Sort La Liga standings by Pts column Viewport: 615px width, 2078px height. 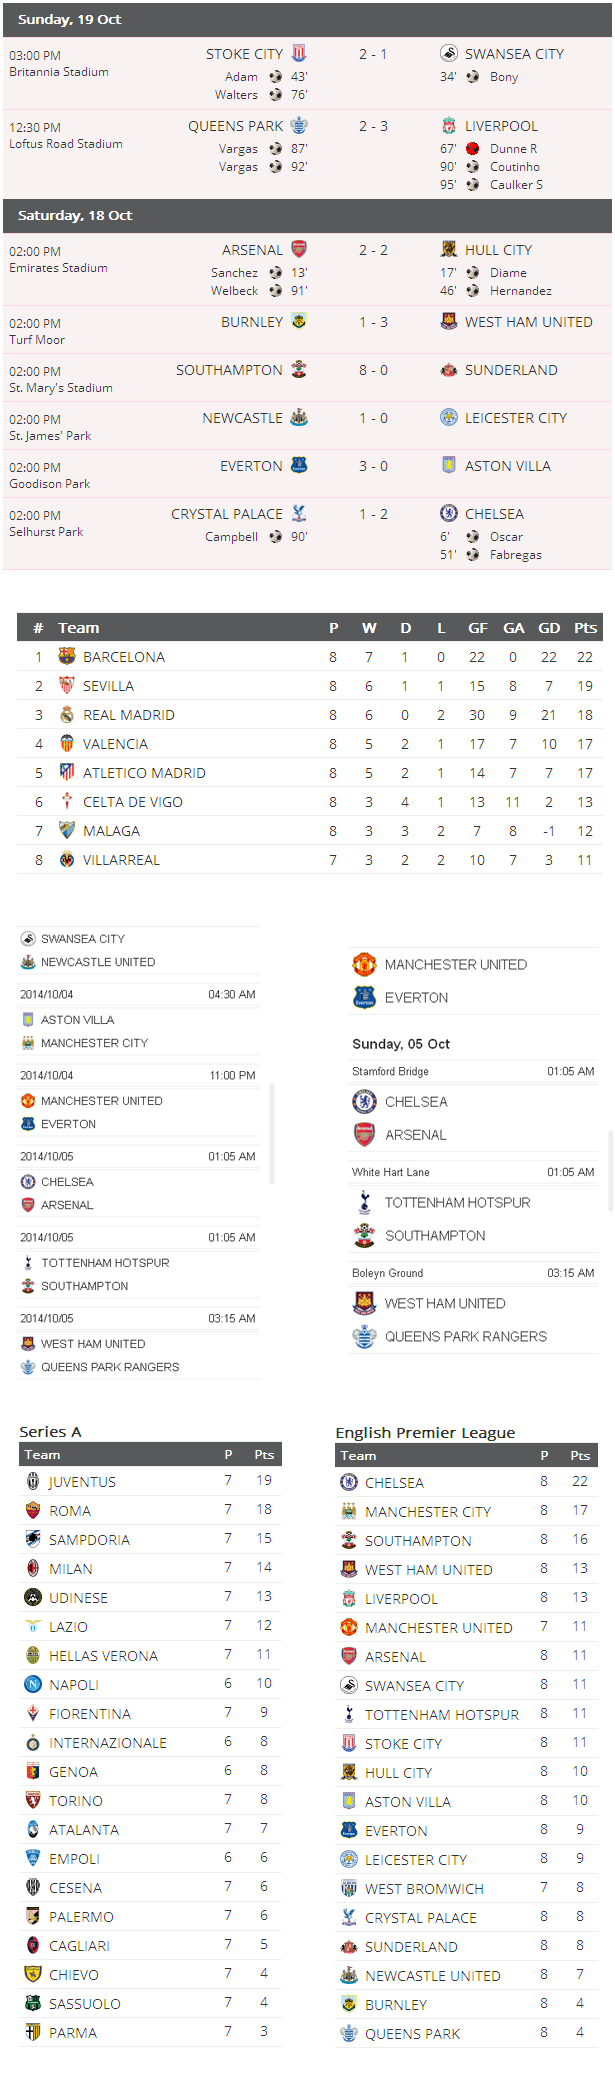(x=585, y=628)
